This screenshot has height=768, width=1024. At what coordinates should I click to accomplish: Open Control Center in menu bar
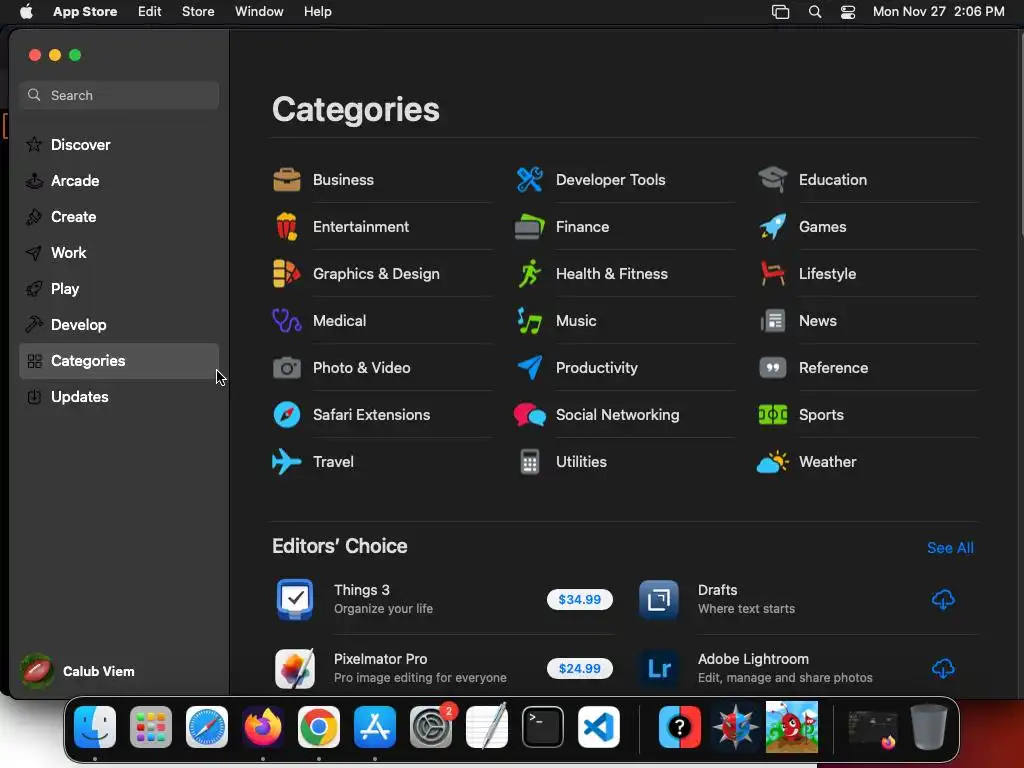(x=848, y=12)
